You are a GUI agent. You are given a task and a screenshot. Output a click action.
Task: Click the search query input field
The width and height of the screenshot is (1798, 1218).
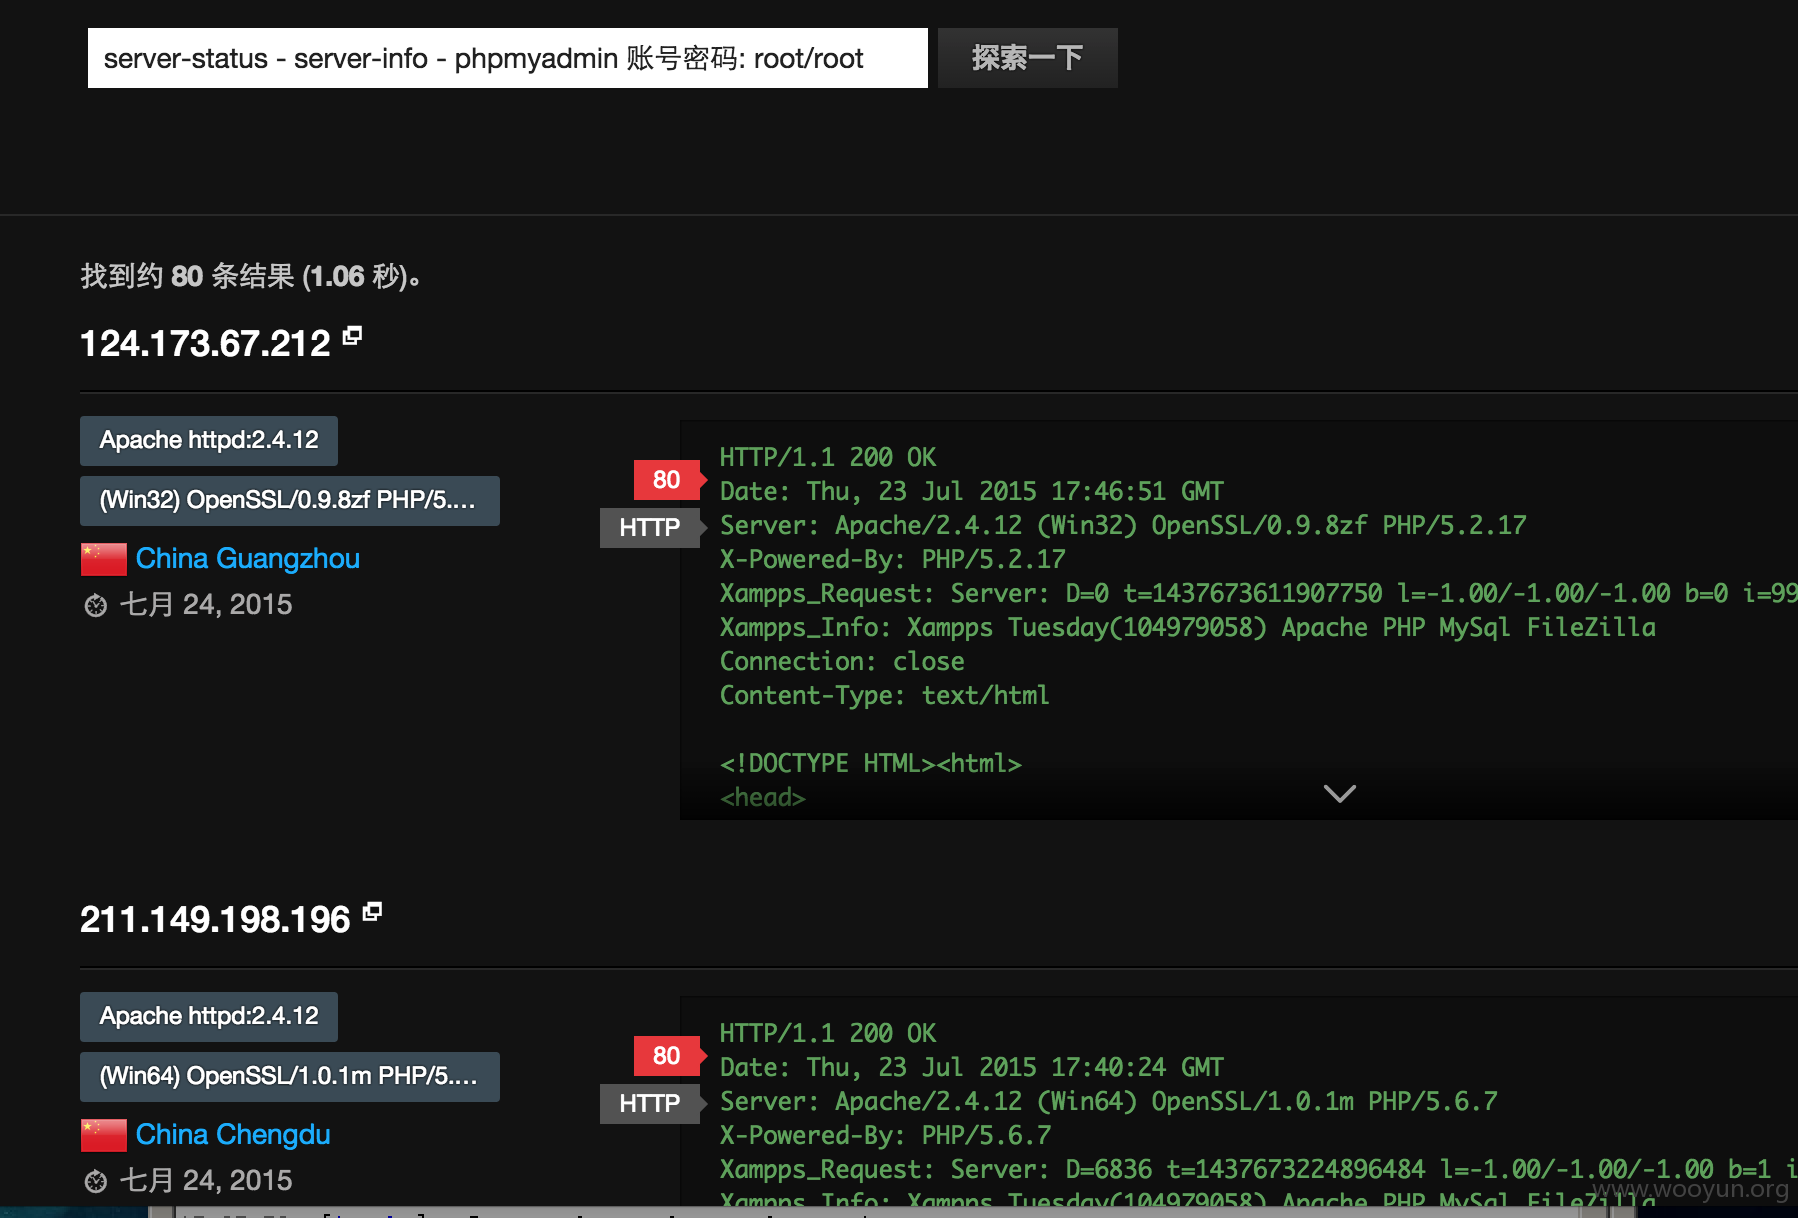[507, 58]
